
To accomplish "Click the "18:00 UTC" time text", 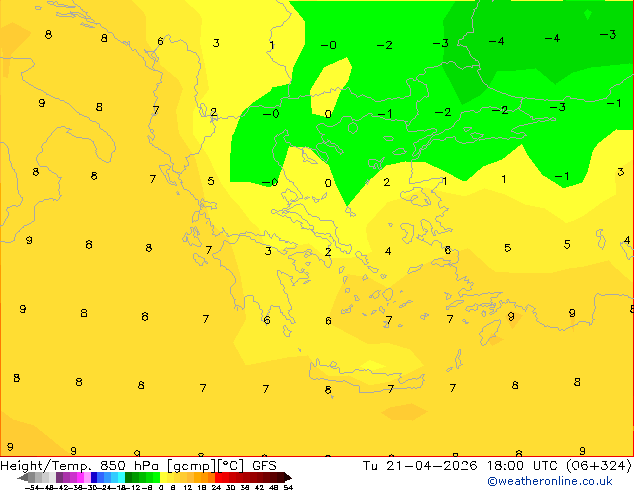I will click(x=523, y=465).
